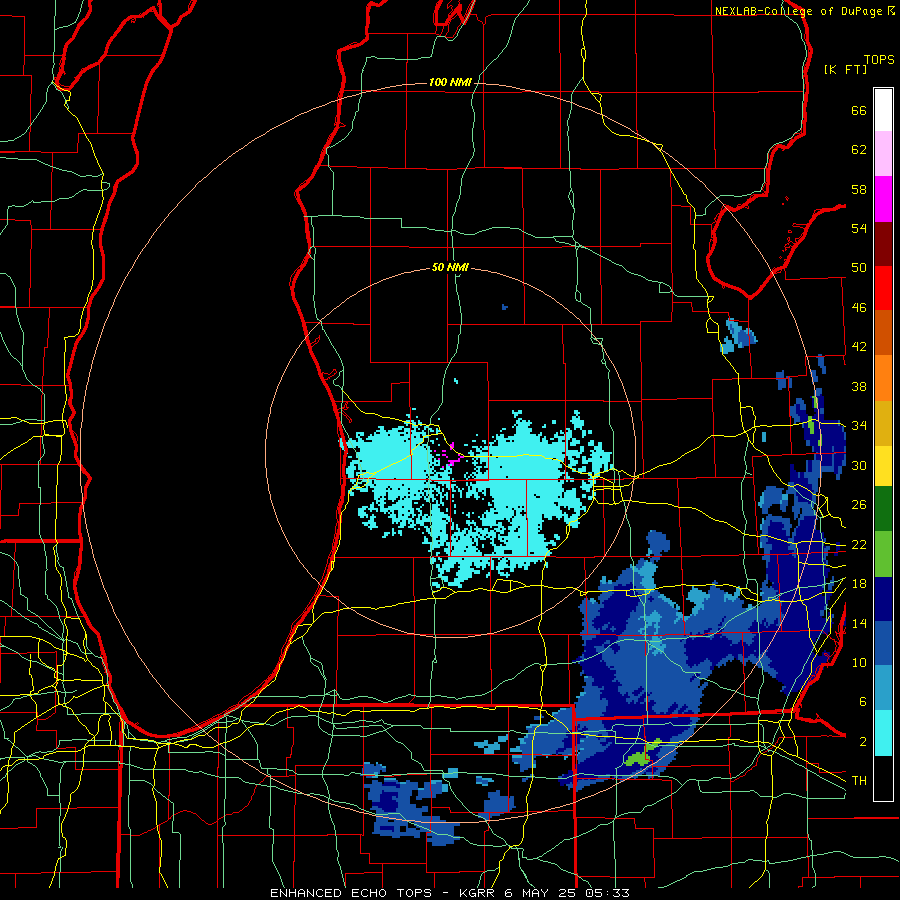Click the 62 legend value

coord(859,150)
